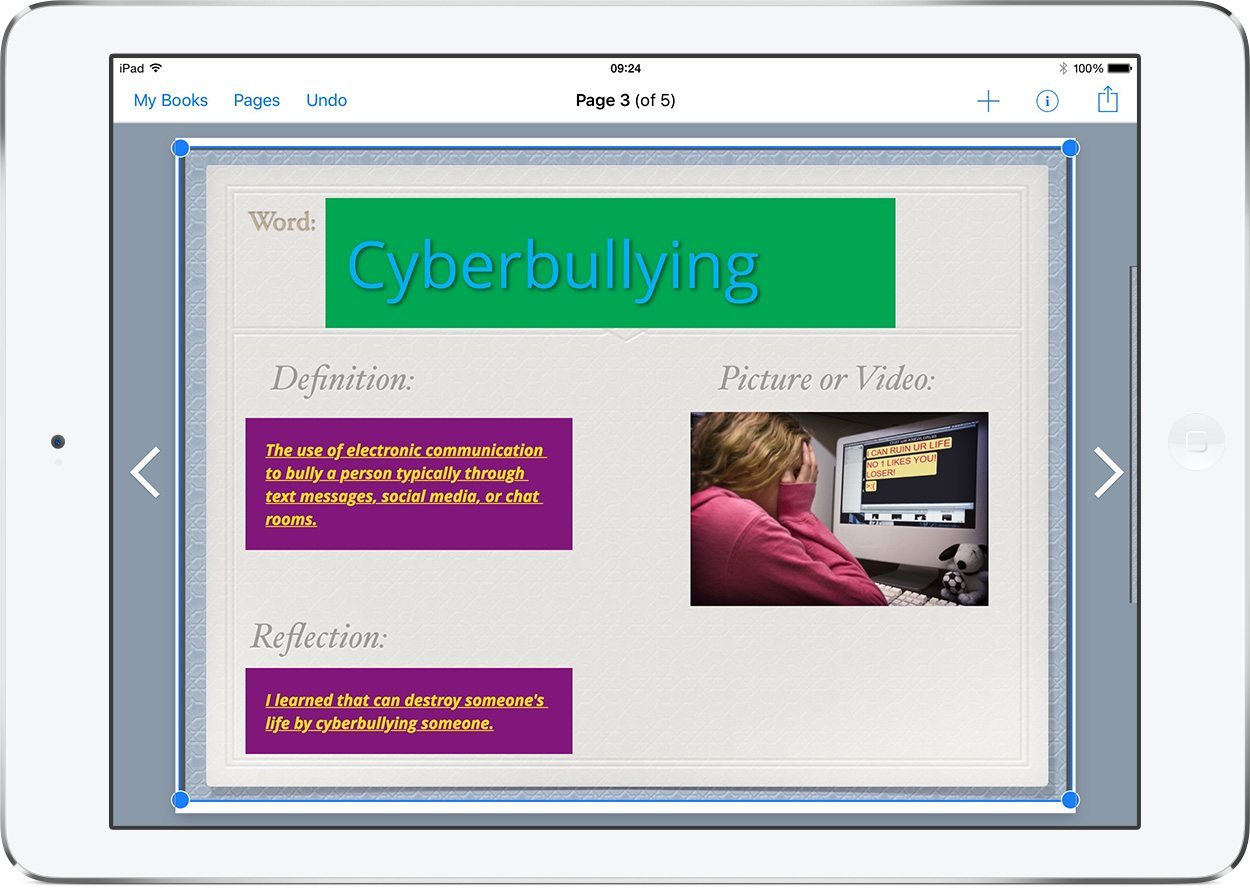Open the Pages view

pos(257,100)
